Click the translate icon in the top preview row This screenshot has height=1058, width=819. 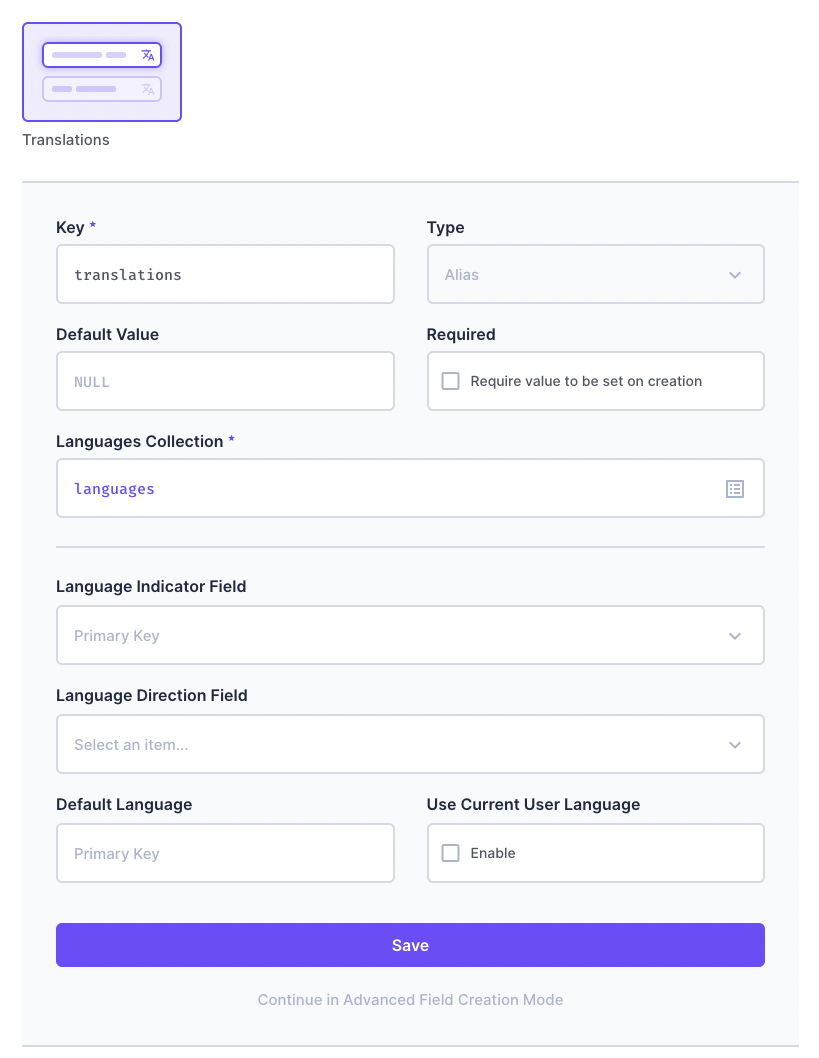pyautogui.click(x=148, y=54)
